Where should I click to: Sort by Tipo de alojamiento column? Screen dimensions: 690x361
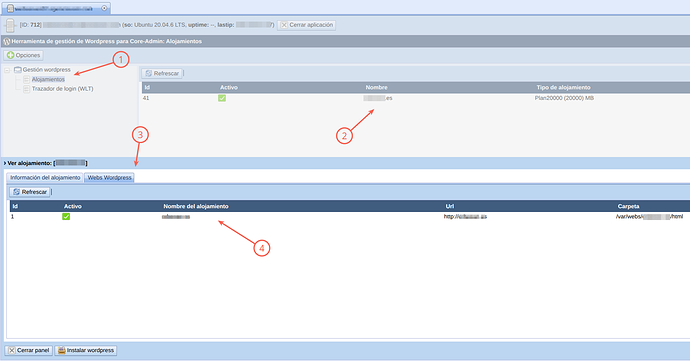coord(563,87)
